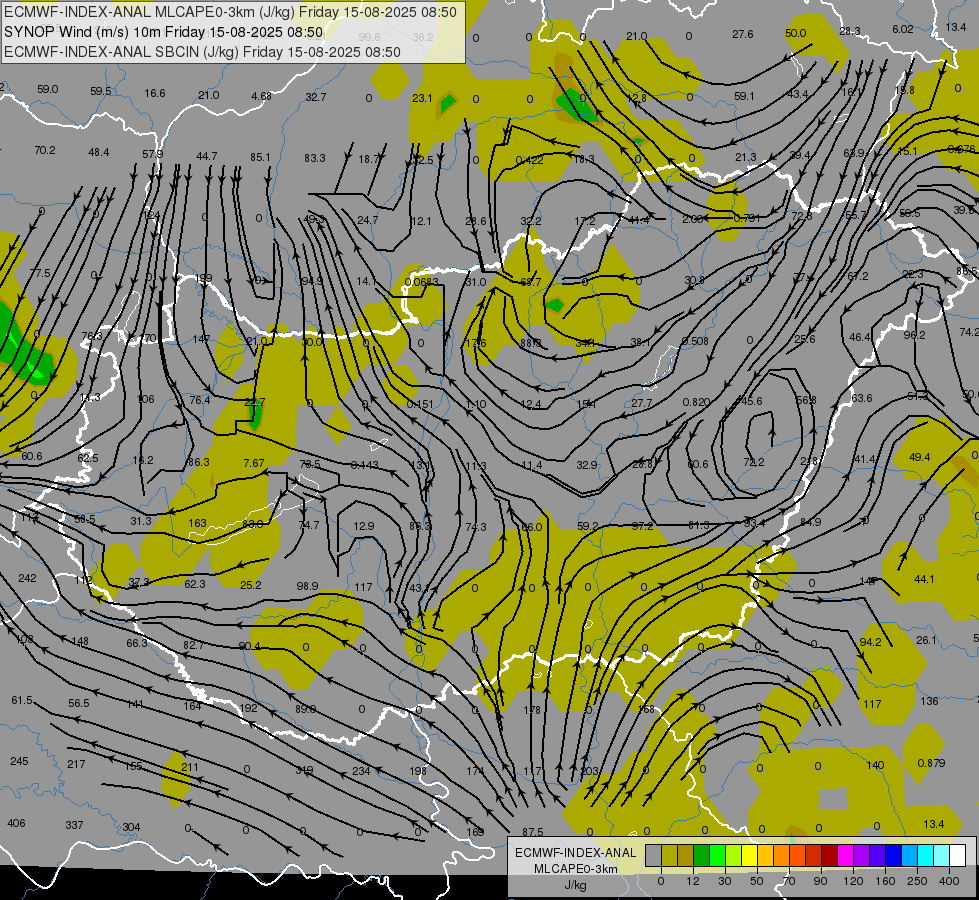Click the map value 85.1

pyautogui.click(x=260, y=157)
